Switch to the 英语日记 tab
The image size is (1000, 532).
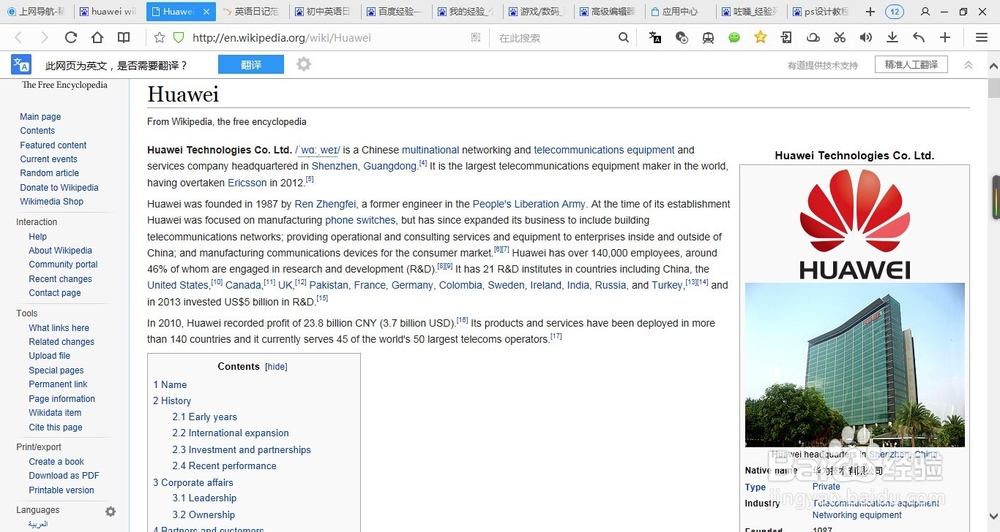tap(251, 11)
